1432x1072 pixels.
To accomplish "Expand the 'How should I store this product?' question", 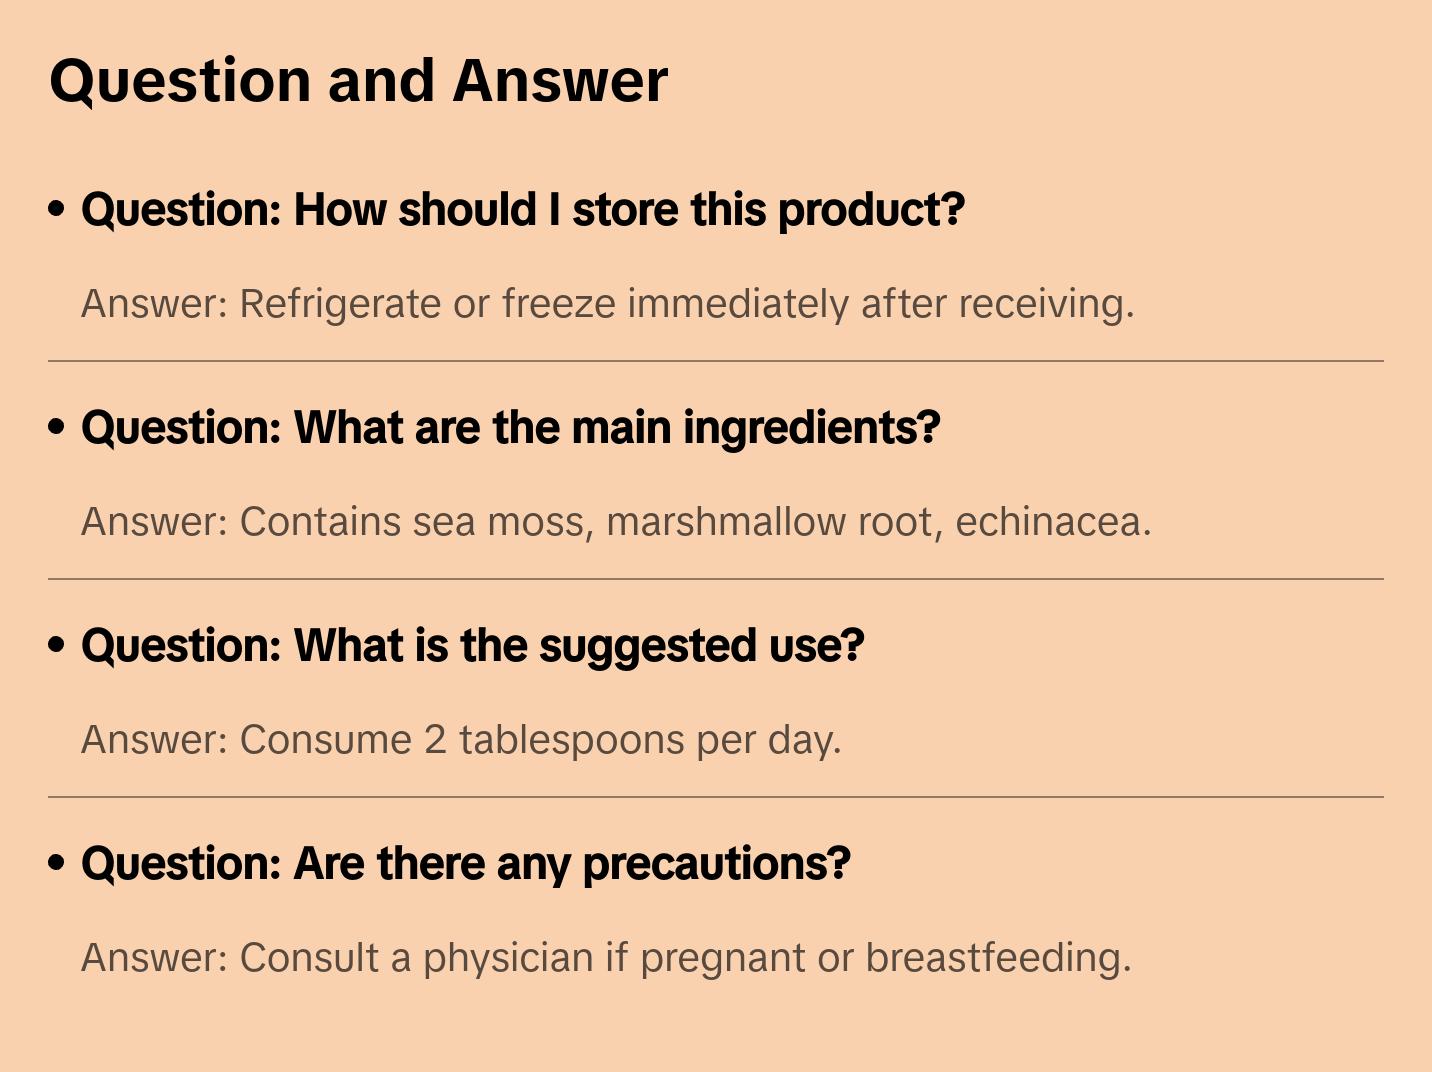I will click(x=522, y=210).
